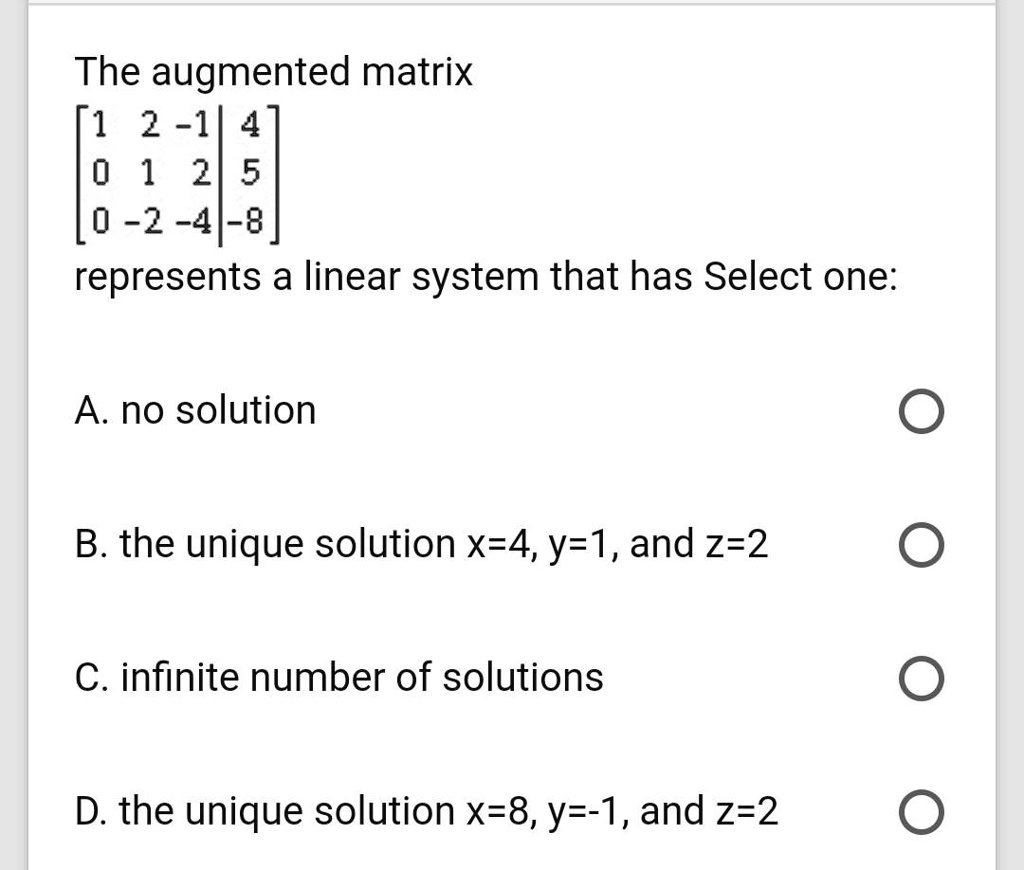Viewport: 1024px width, 870px height.
Task: Click the "C. infinite number of solutions" text
Action: (x=339, y=677)
